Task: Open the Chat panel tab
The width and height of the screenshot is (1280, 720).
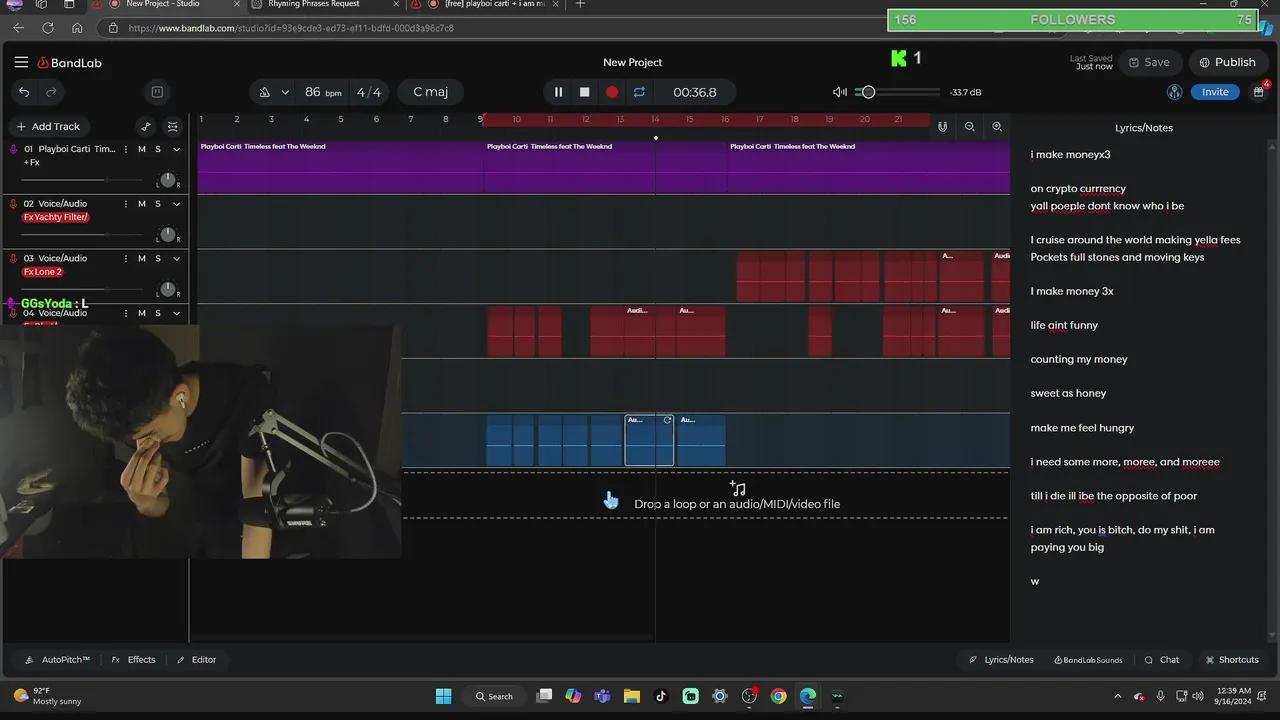Action: pos(1162,660)
